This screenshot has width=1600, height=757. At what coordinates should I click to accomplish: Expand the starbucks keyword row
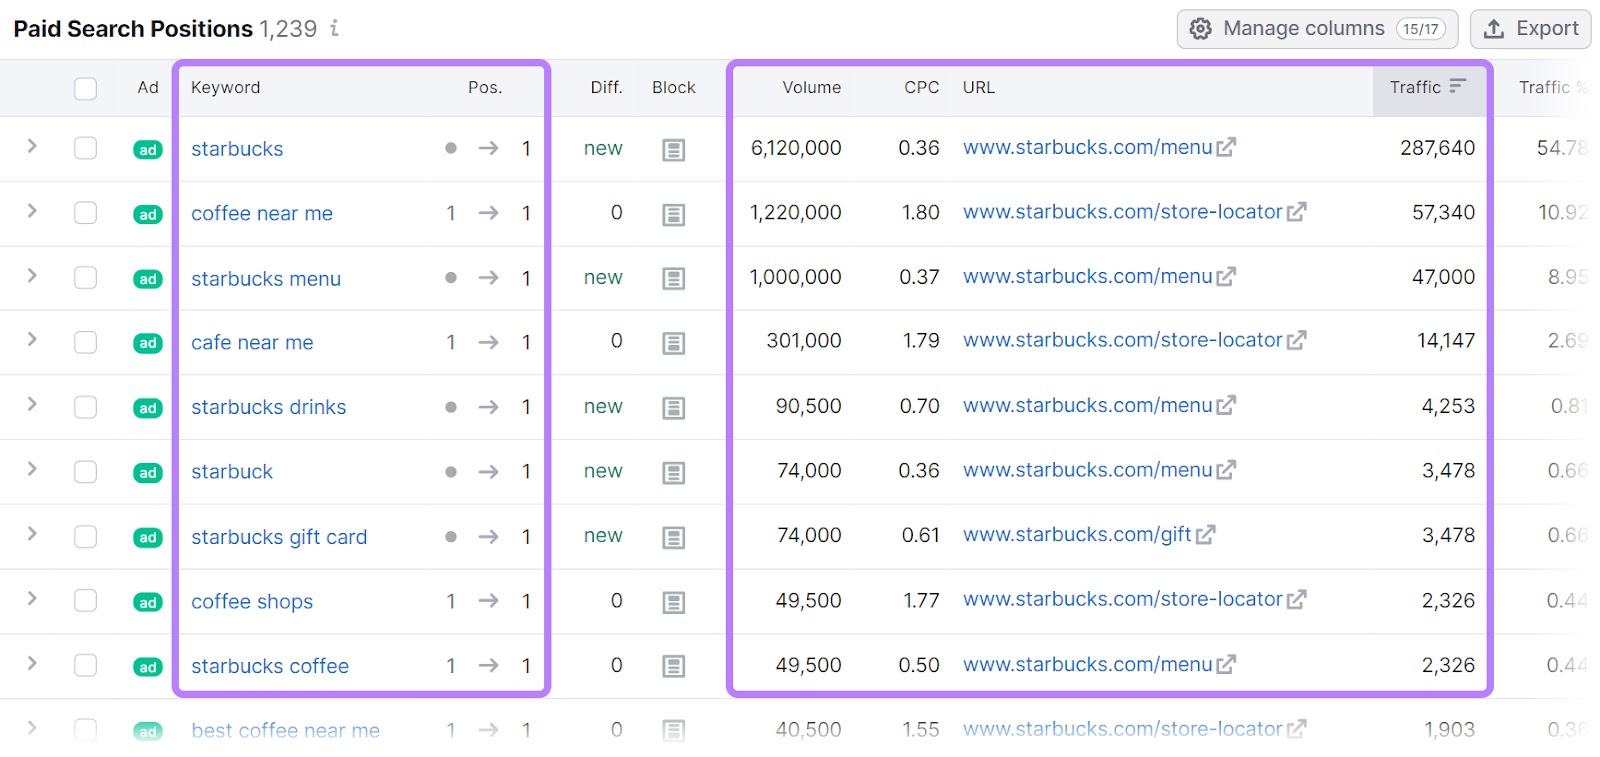[32, 147]
